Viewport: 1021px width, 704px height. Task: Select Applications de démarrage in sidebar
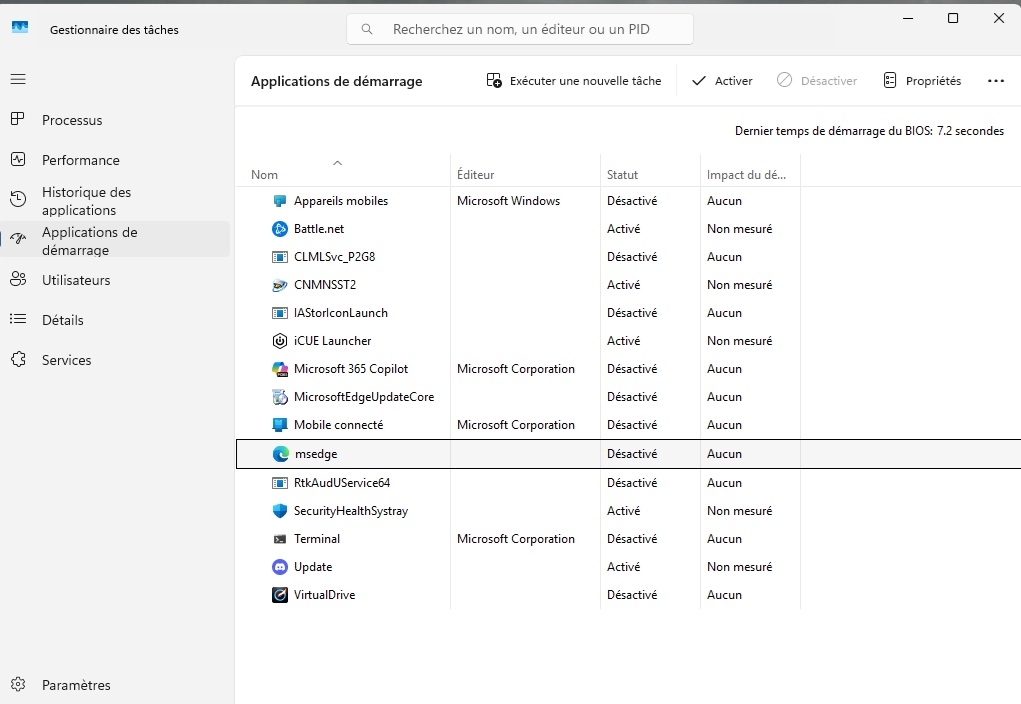click(115, 240)
